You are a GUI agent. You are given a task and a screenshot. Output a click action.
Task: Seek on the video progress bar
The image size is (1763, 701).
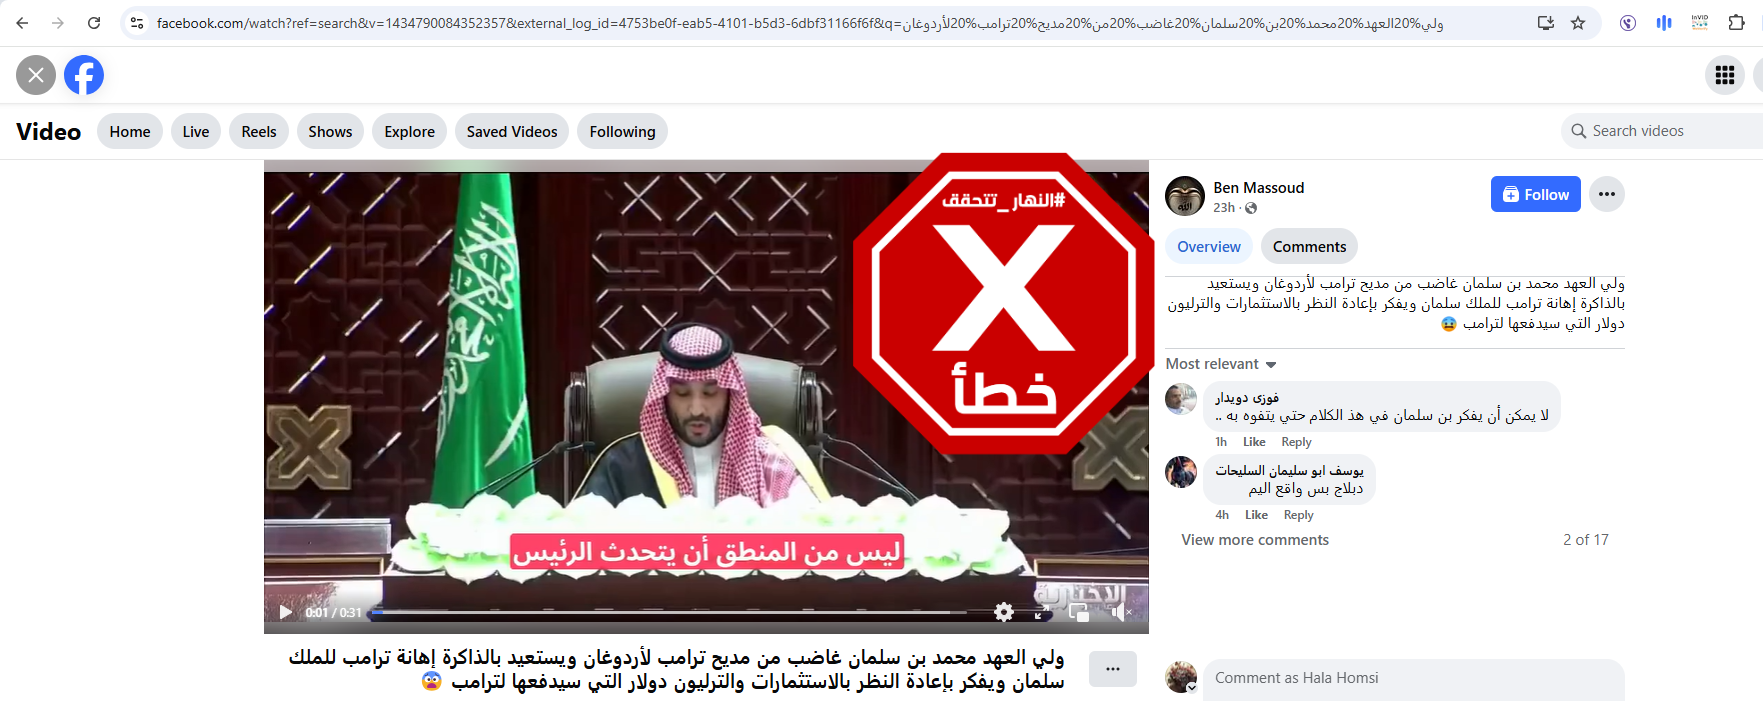tap(668, 612)
